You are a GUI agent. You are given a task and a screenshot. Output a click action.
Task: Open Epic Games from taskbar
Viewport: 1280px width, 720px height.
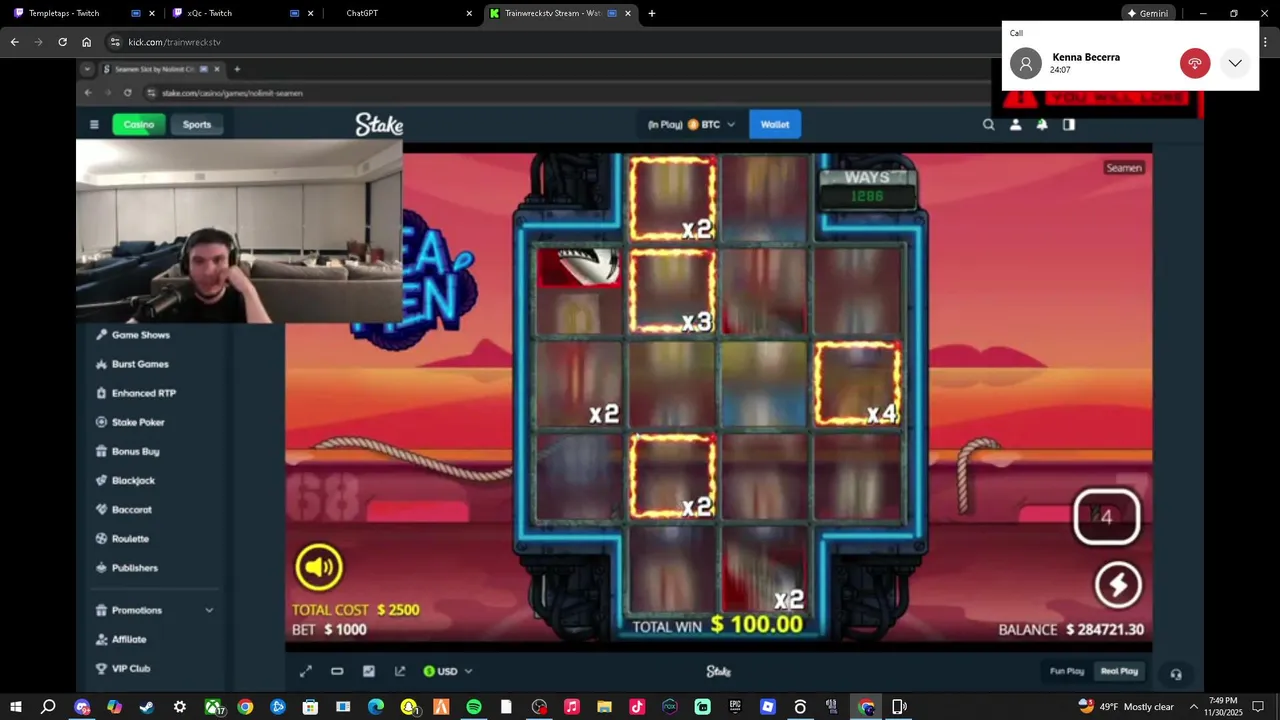(x=734, y=707)
